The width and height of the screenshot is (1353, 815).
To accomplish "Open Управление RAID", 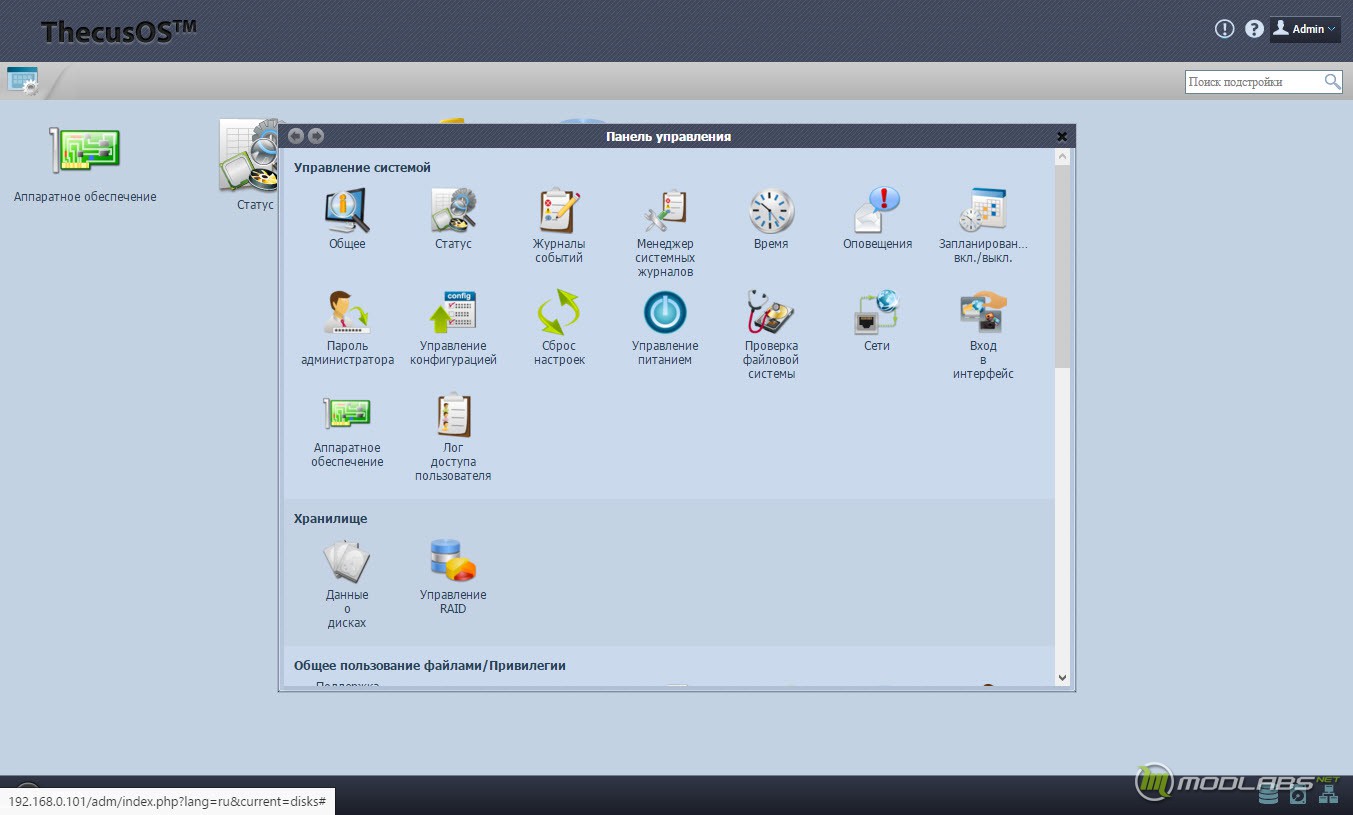I will tap(453, 562).
